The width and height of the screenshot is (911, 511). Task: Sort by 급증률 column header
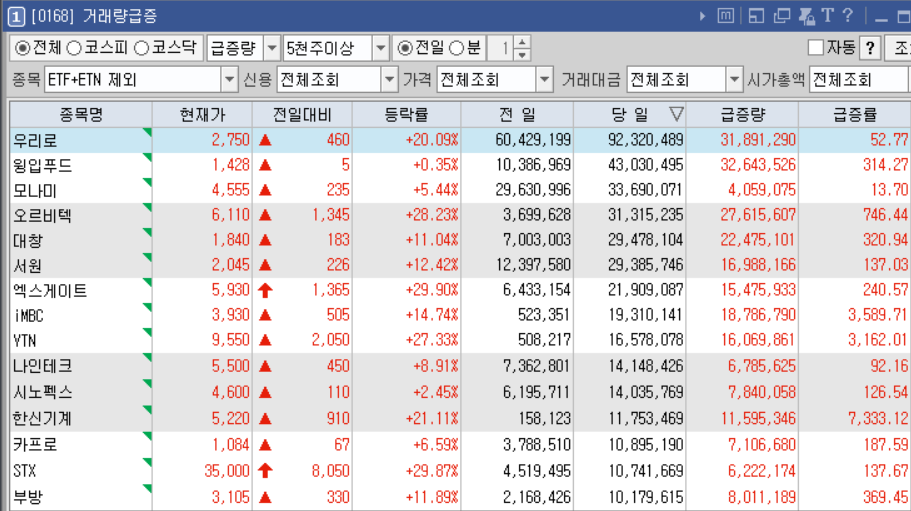(x=855, y=114)
